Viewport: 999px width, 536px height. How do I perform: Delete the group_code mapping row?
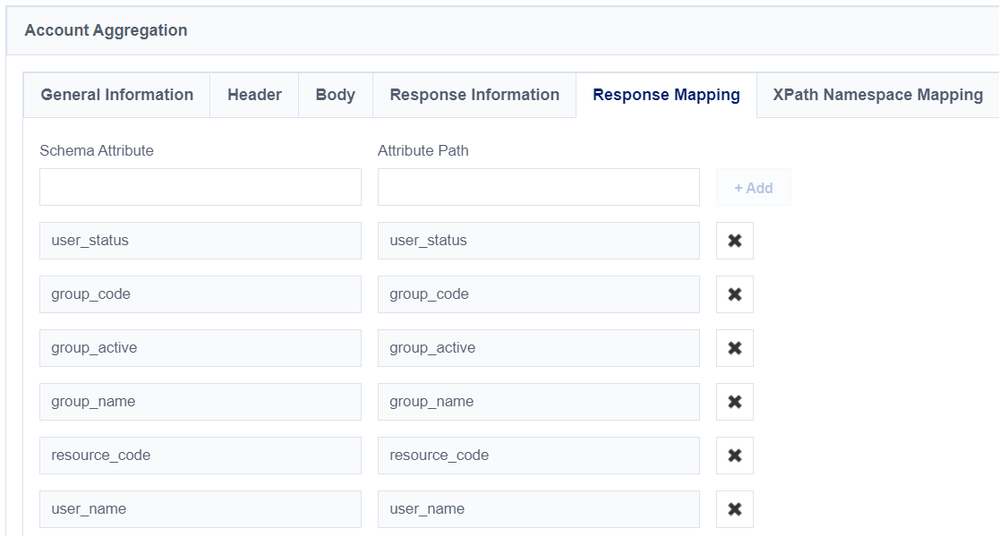(734, 295)
